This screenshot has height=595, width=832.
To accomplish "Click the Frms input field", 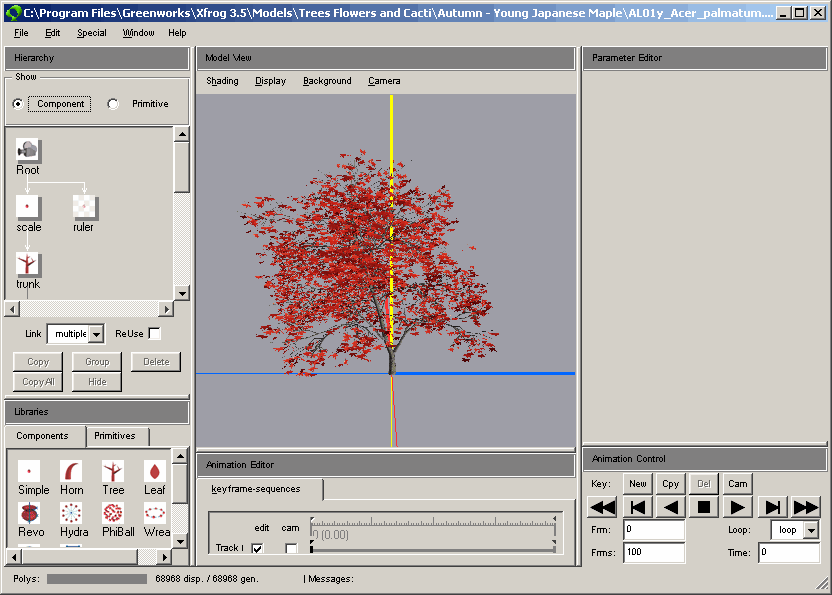I will click(x=654, y=552).
